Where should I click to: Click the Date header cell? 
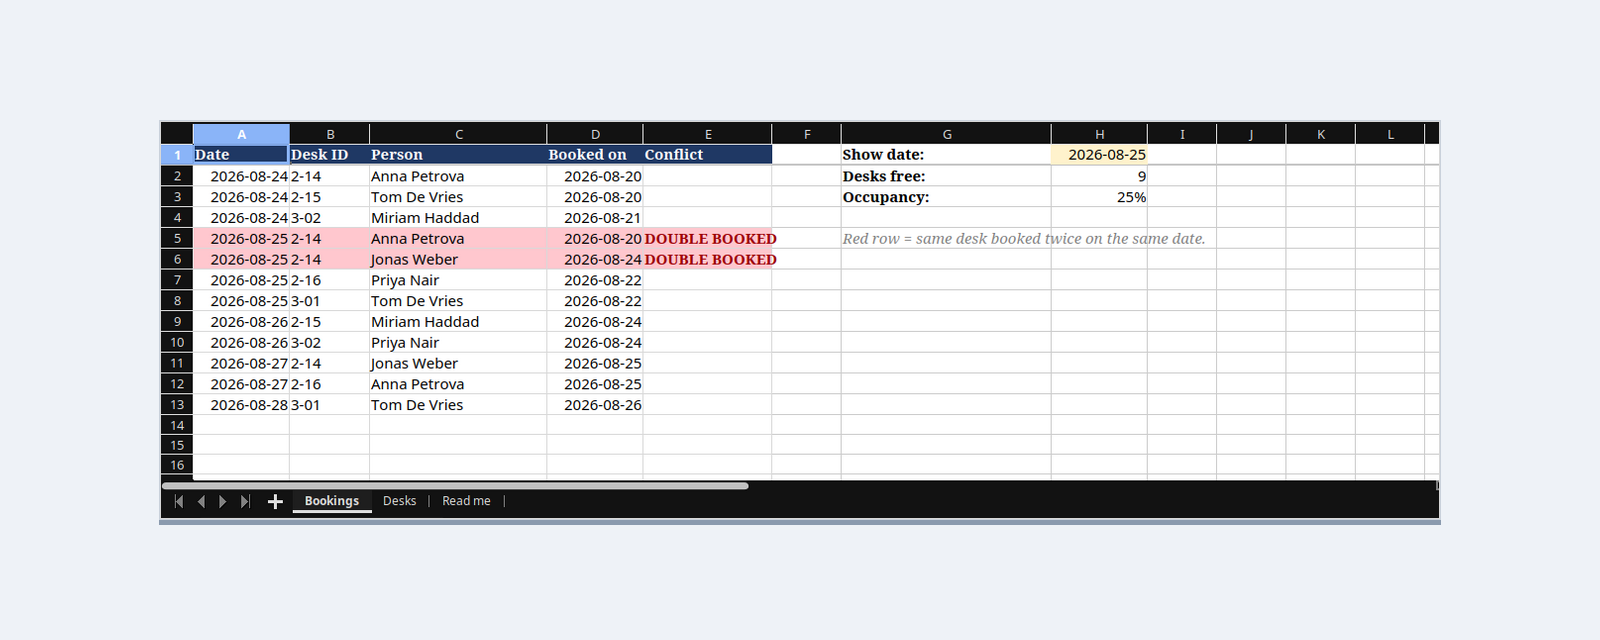coord(241,155)
